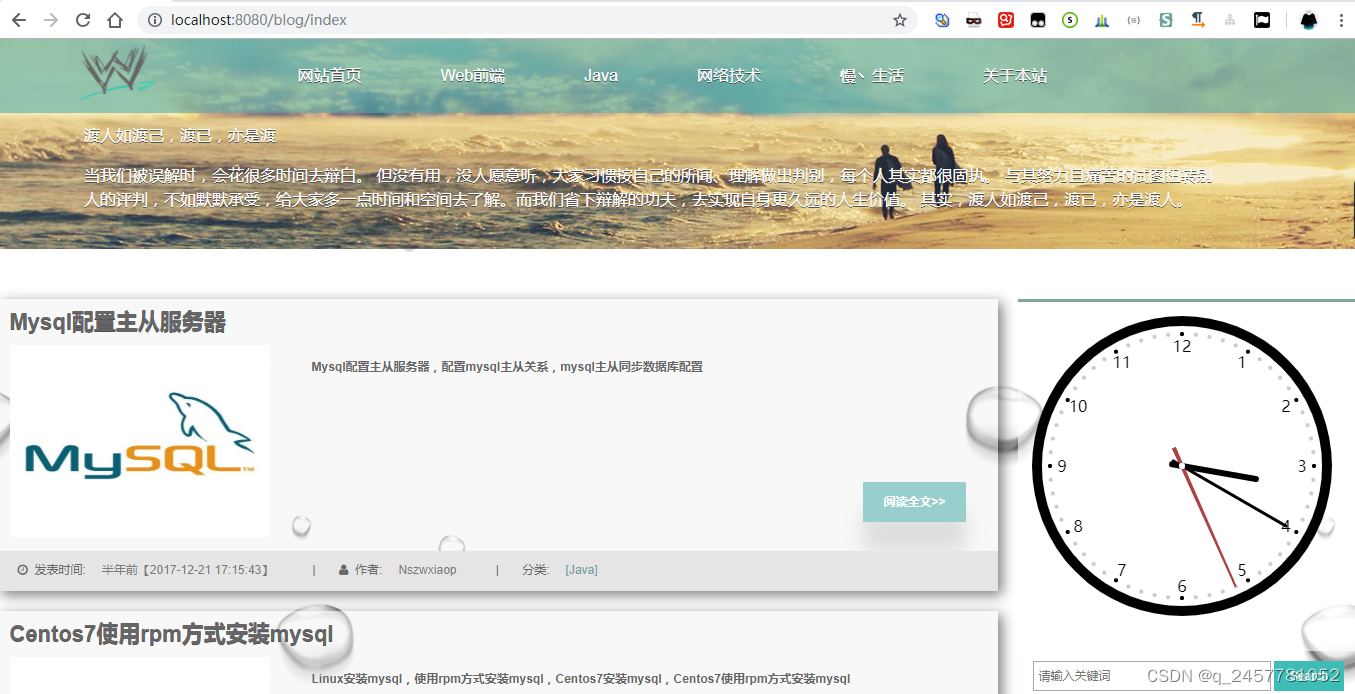
Task: Click the browser forward arrow
Action: click(x=51, y=20)
